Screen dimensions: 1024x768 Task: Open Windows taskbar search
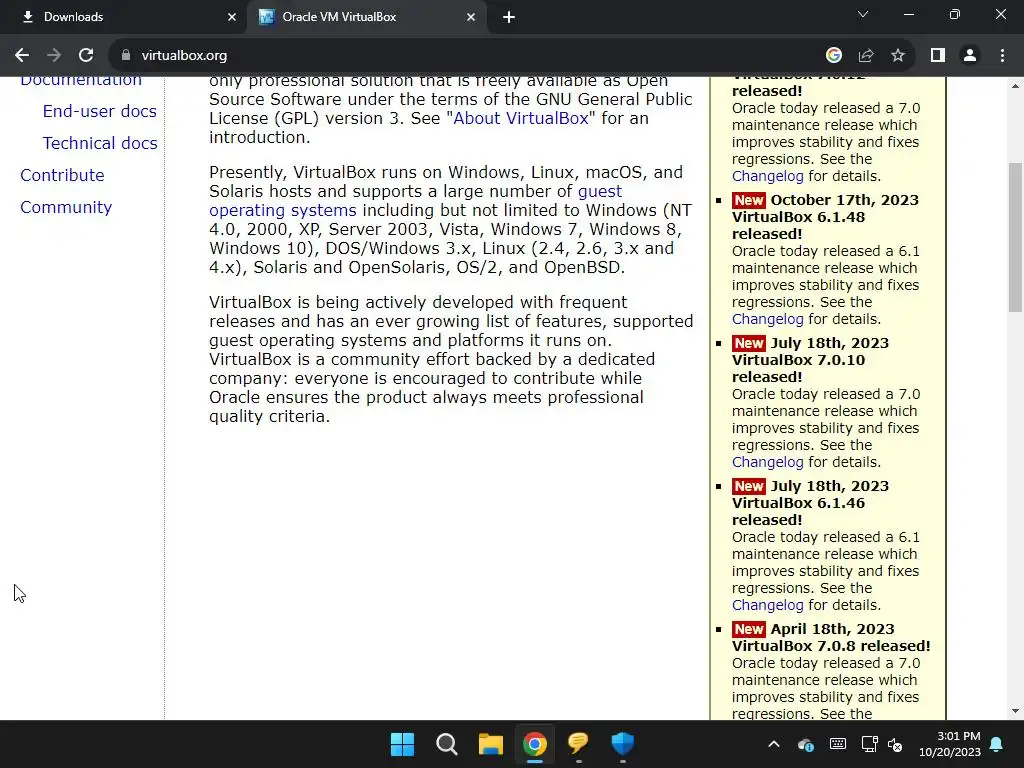pos(447,744)
